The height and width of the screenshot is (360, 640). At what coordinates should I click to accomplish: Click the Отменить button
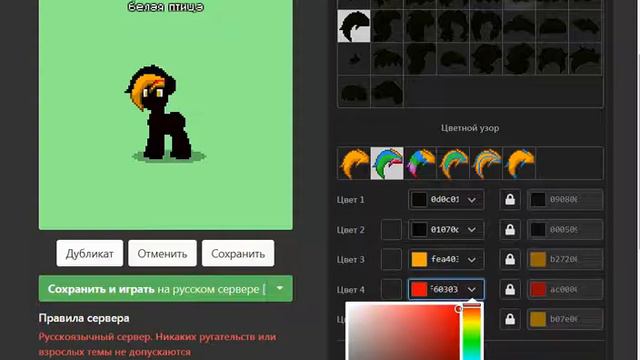click(162, 253)
